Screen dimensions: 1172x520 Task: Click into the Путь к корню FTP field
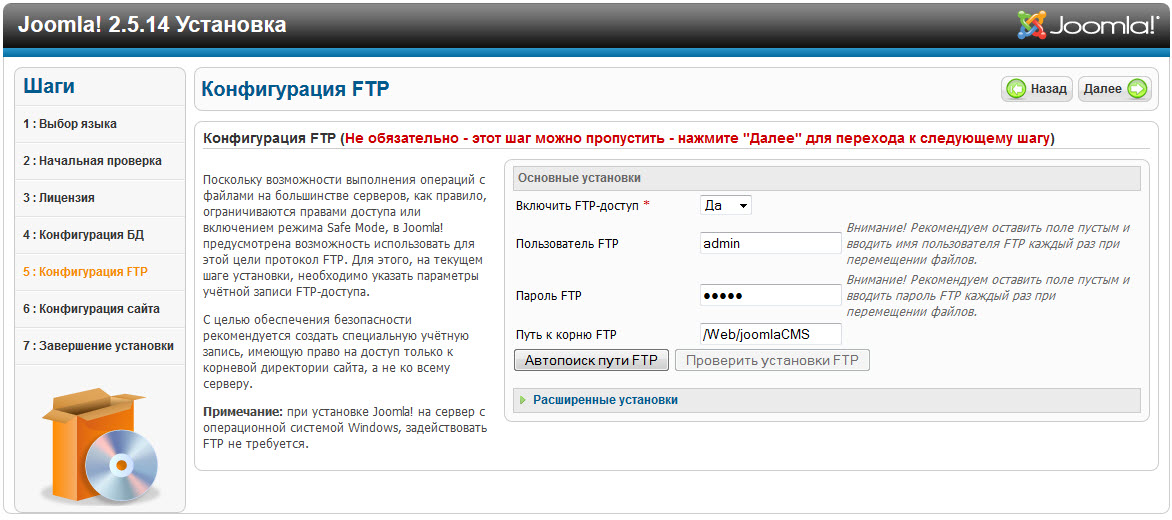coord(771,334)
